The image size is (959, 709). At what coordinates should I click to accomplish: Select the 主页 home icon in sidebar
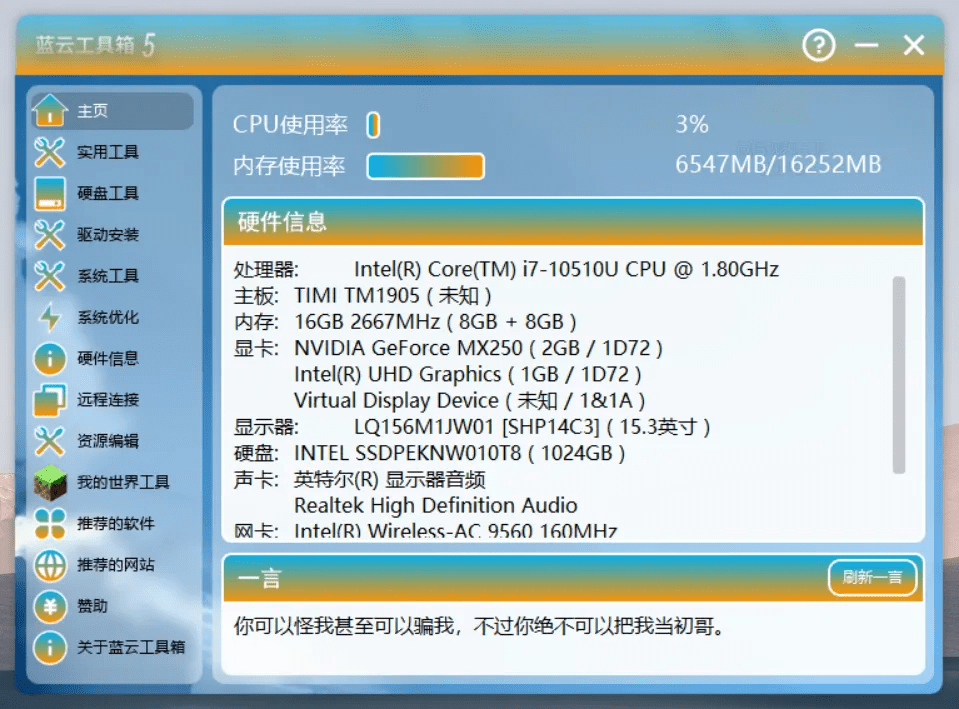49,111
